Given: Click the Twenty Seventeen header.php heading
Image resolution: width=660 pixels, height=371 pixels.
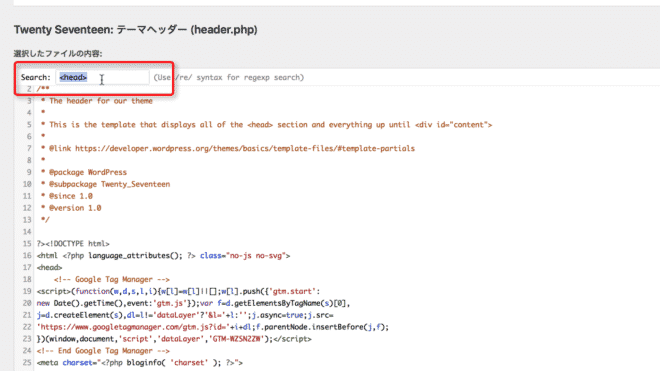Looking at the screenshot, I should tap(136, 30).
